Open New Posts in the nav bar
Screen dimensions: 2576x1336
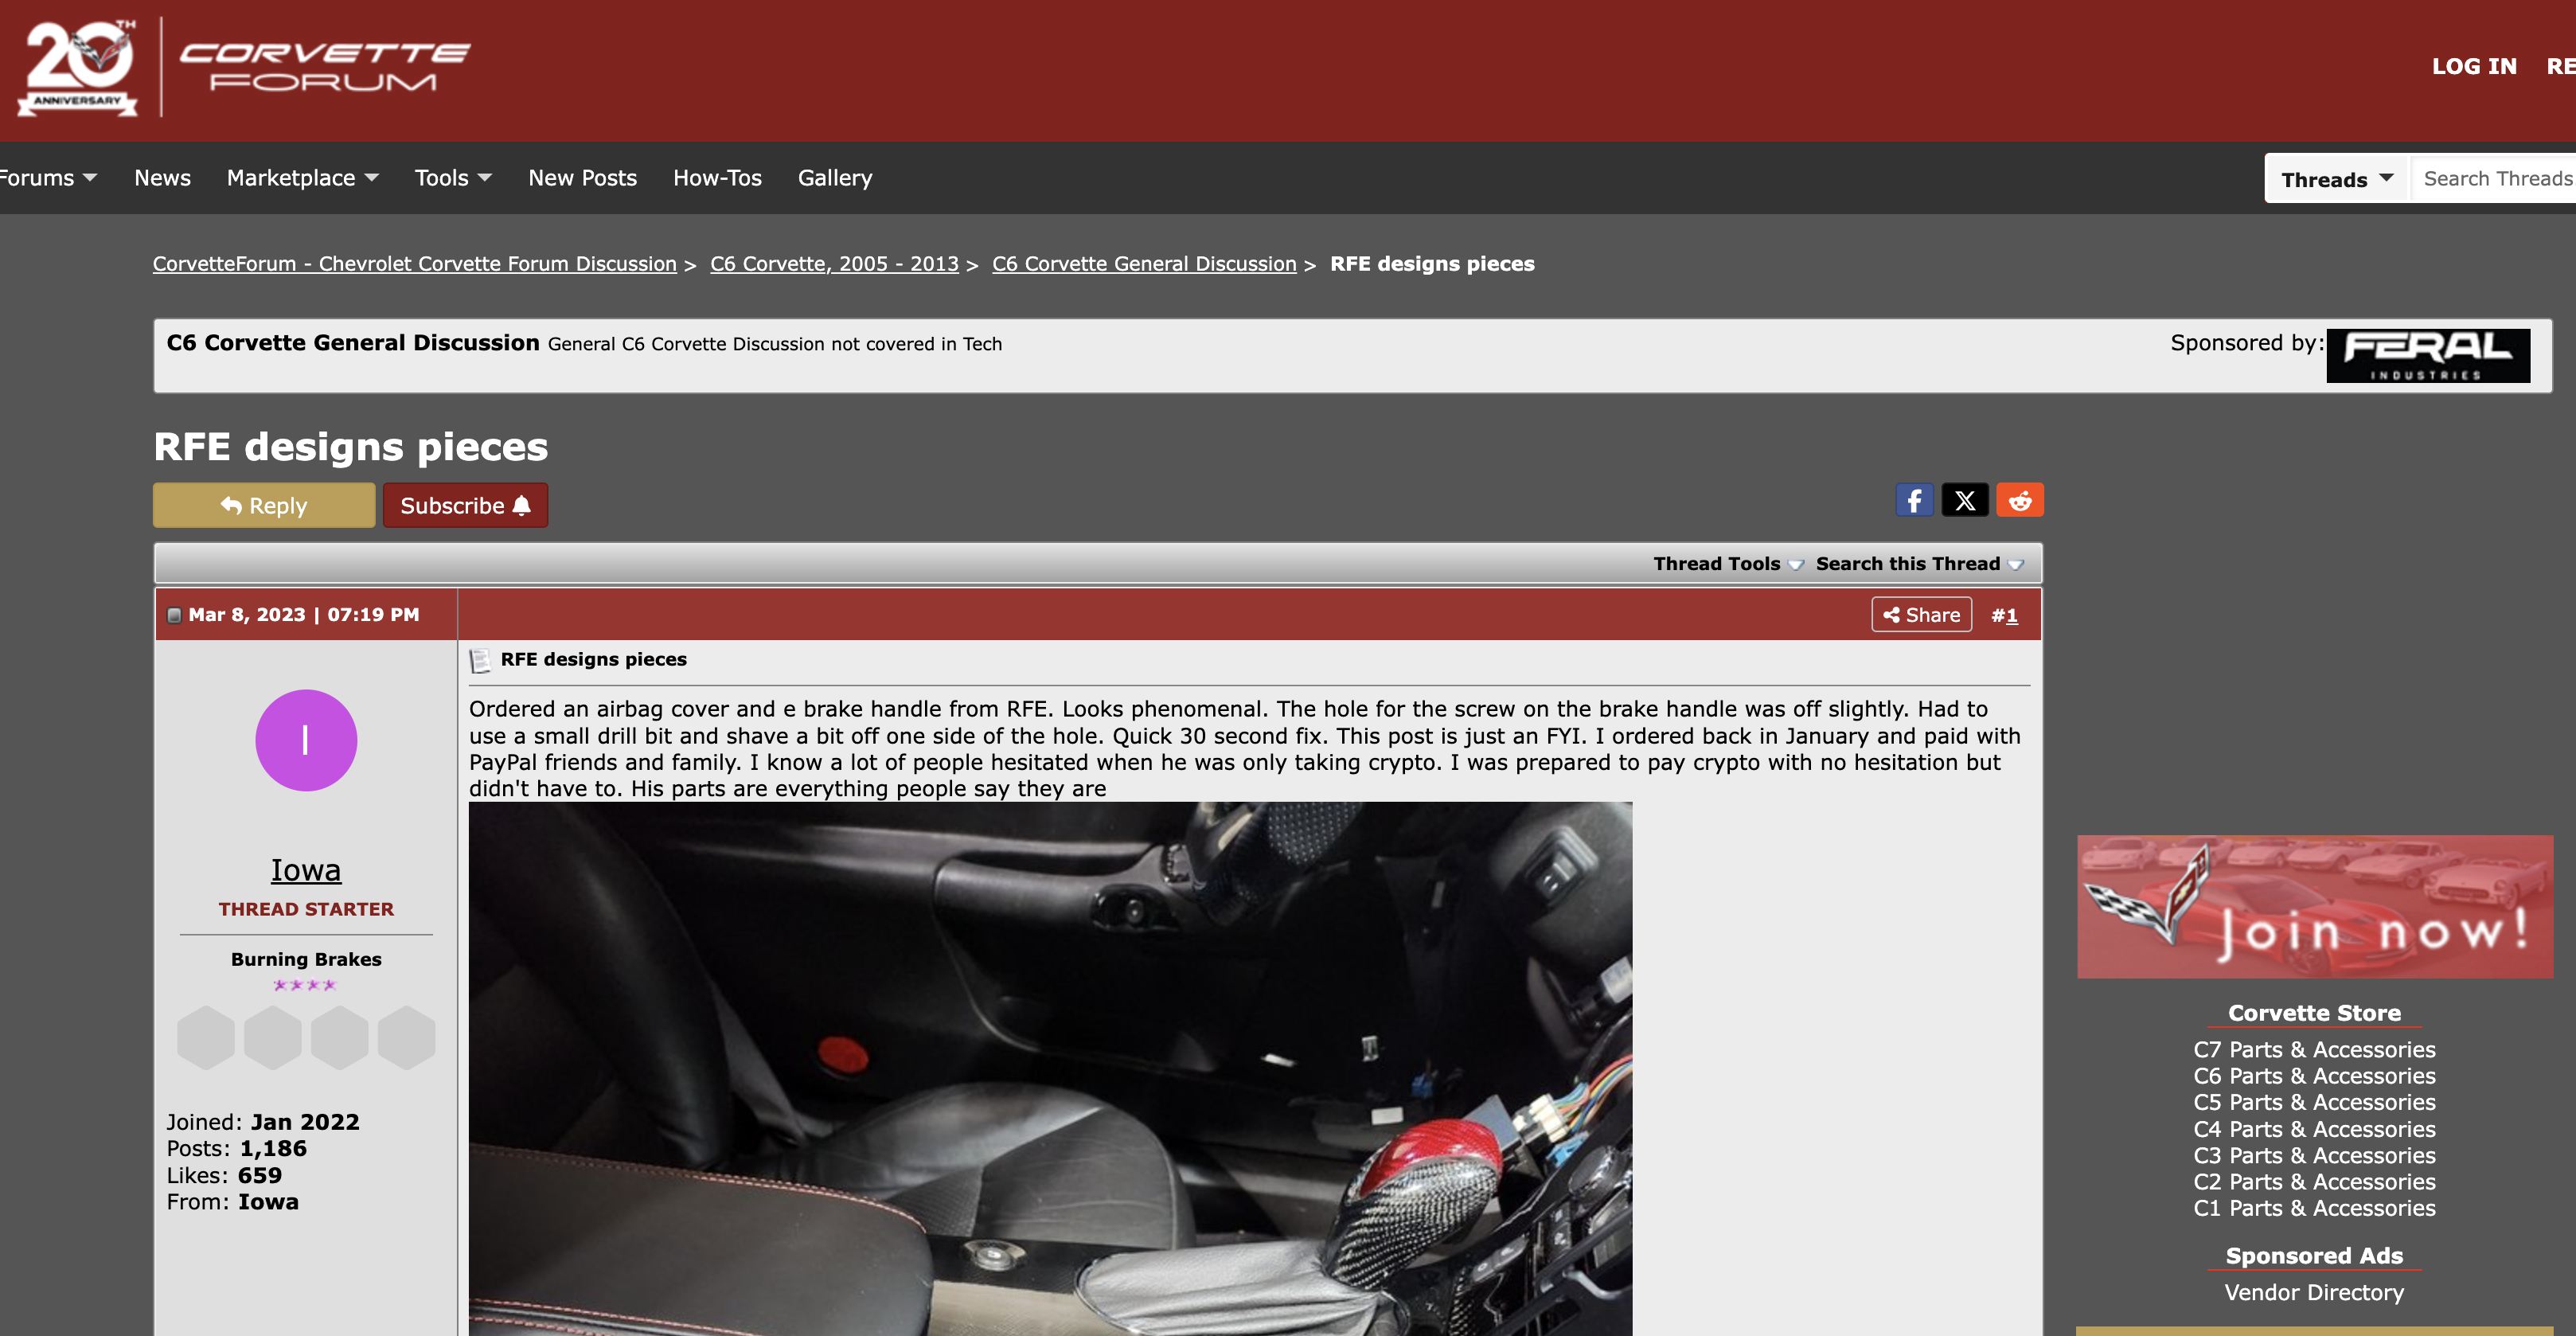(x=582, y=178)
